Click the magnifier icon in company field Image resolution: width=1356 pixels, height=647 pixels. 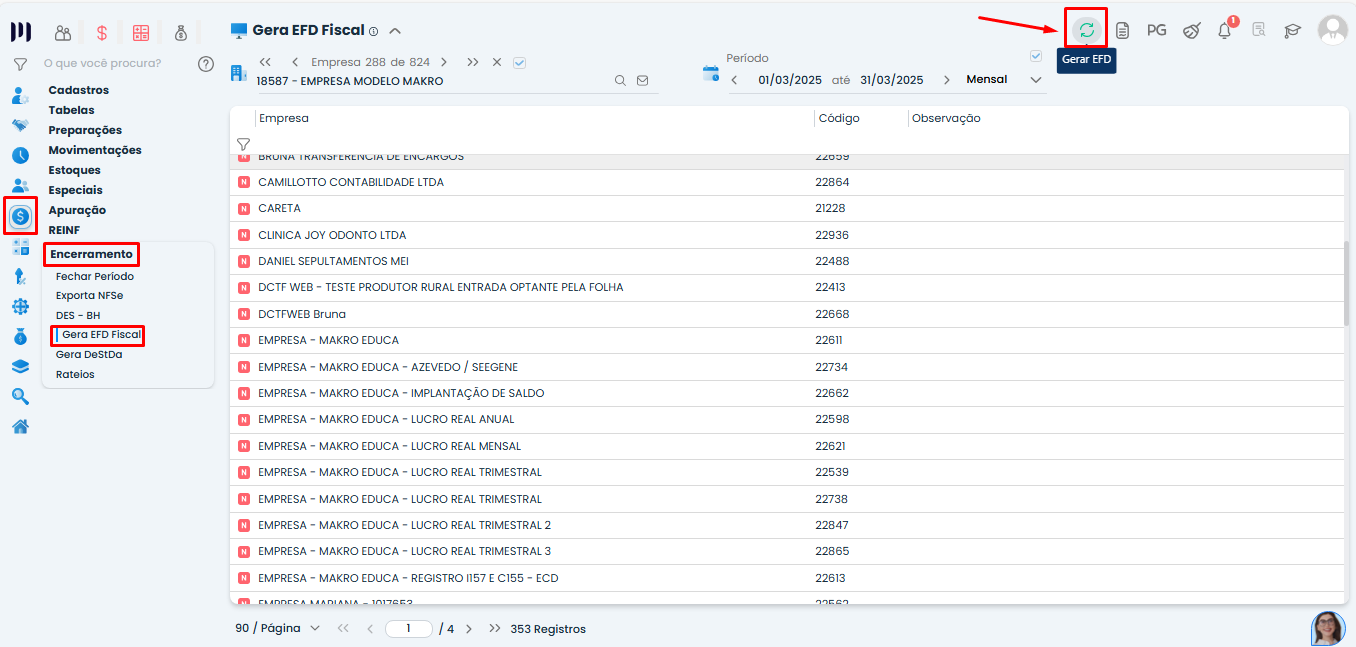620,81
